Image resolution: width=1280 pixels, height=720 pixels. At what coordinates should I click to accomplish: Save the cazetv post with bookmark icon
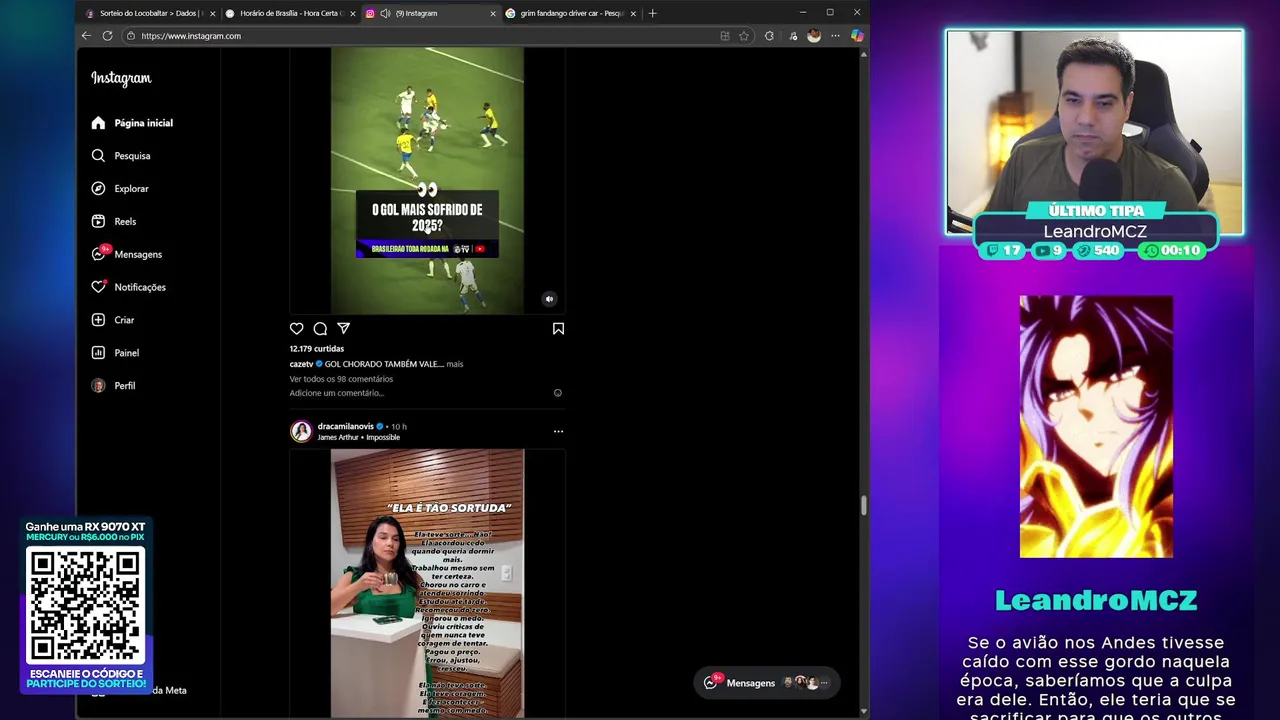[558, 328]
